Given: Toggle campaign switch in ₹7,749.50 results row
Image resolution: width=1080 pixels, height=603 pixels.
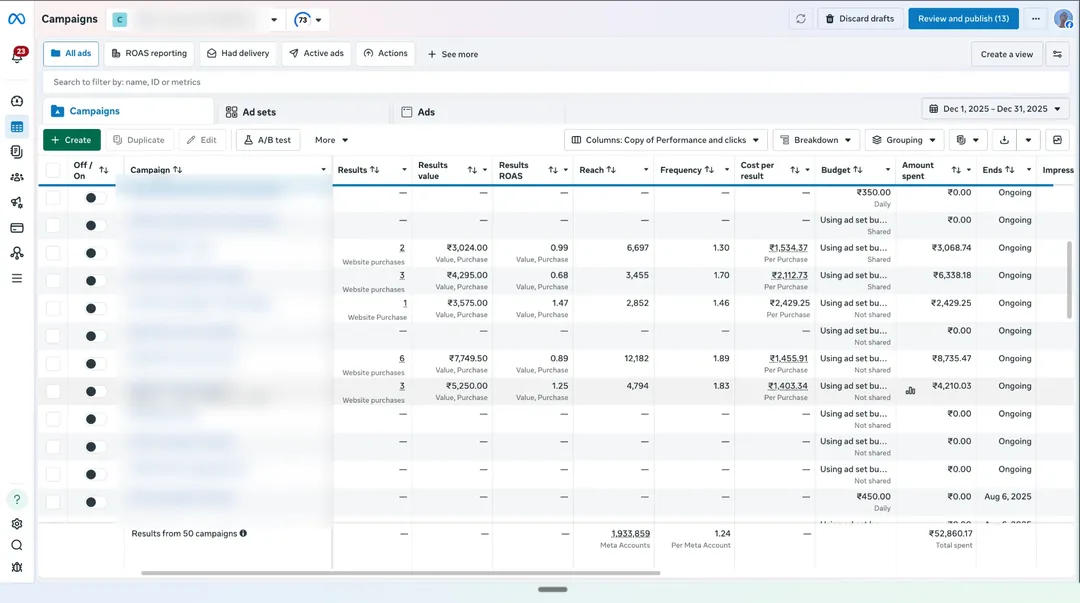Looking at the screenshot, I should coord(94,364).
